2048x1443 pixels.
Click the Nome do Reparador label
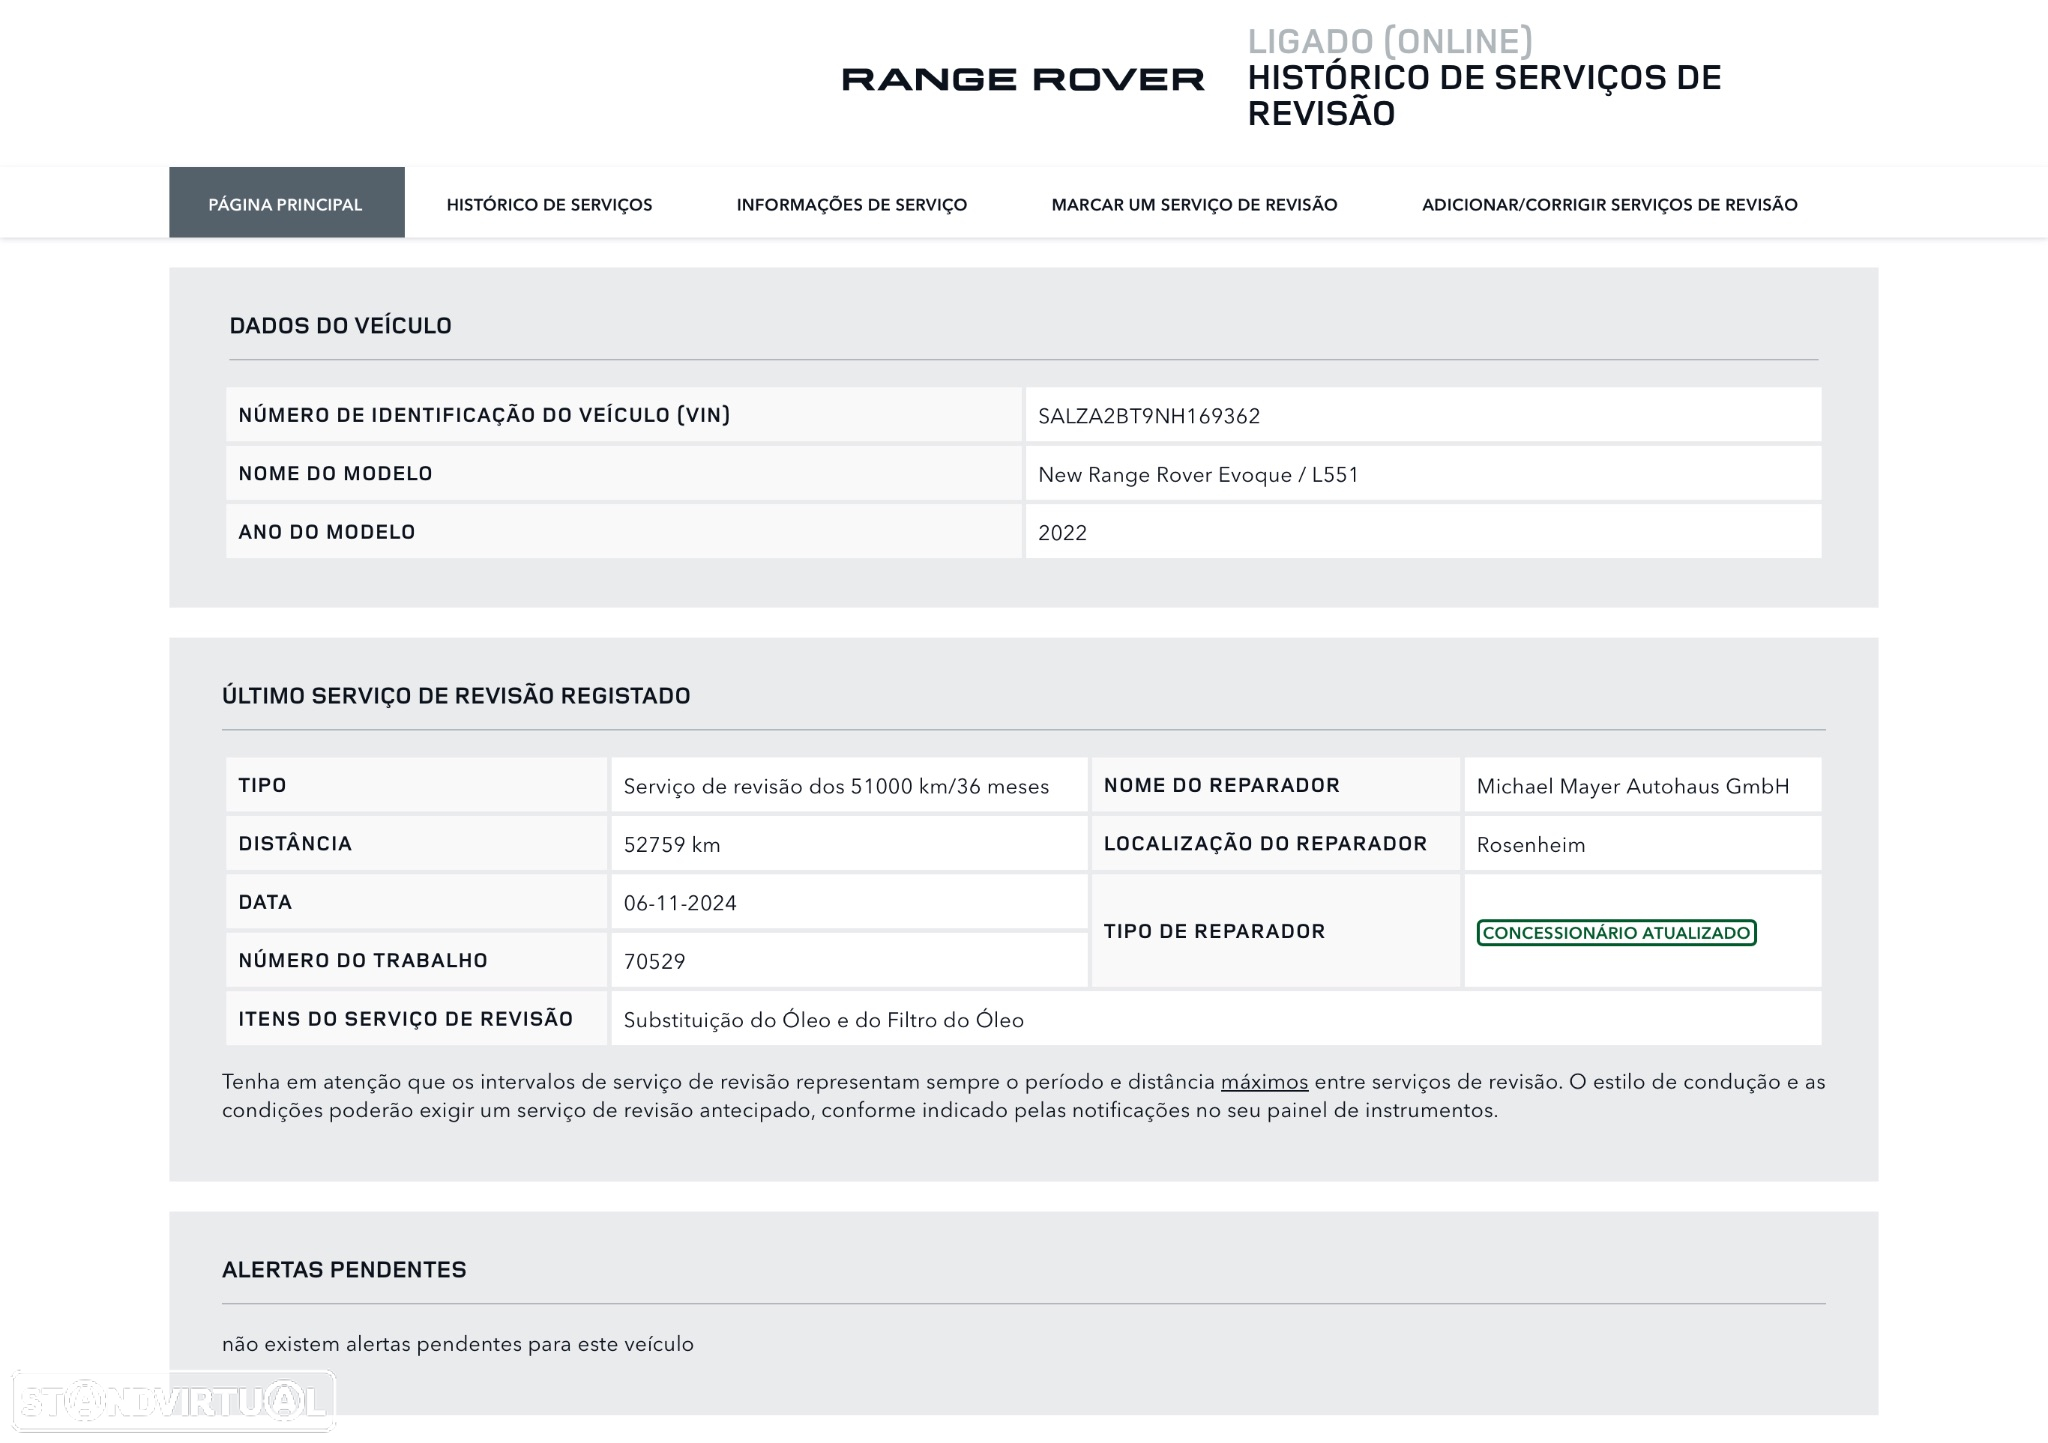coord(1222,785)
